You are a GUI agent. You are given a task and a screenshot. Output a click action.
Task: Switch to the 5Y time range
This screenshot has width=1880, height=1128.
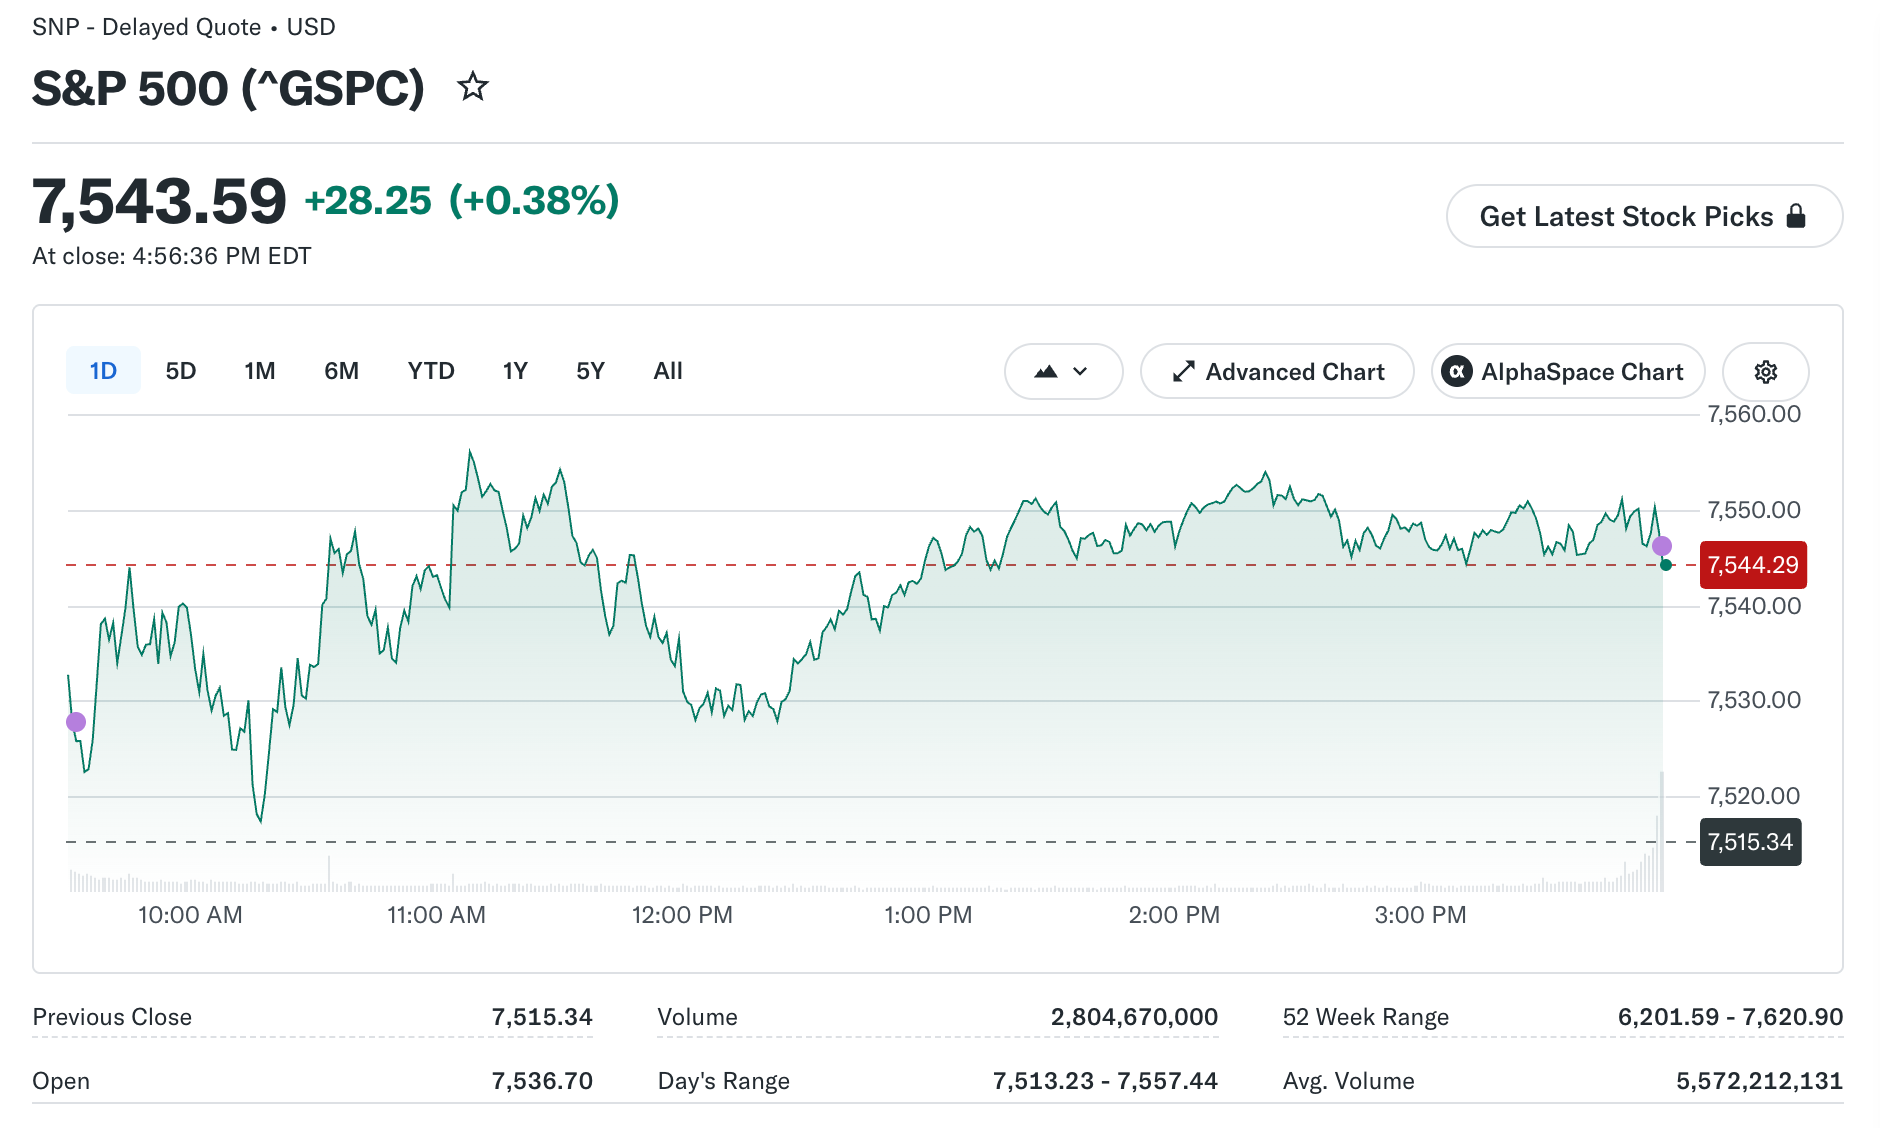coord(590,371)
